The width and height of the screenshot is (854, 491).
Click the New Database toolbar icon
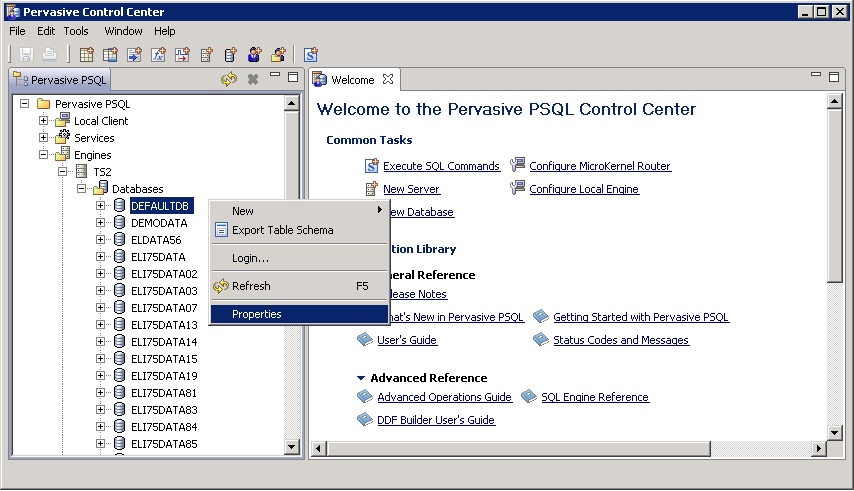coord(230,54)
